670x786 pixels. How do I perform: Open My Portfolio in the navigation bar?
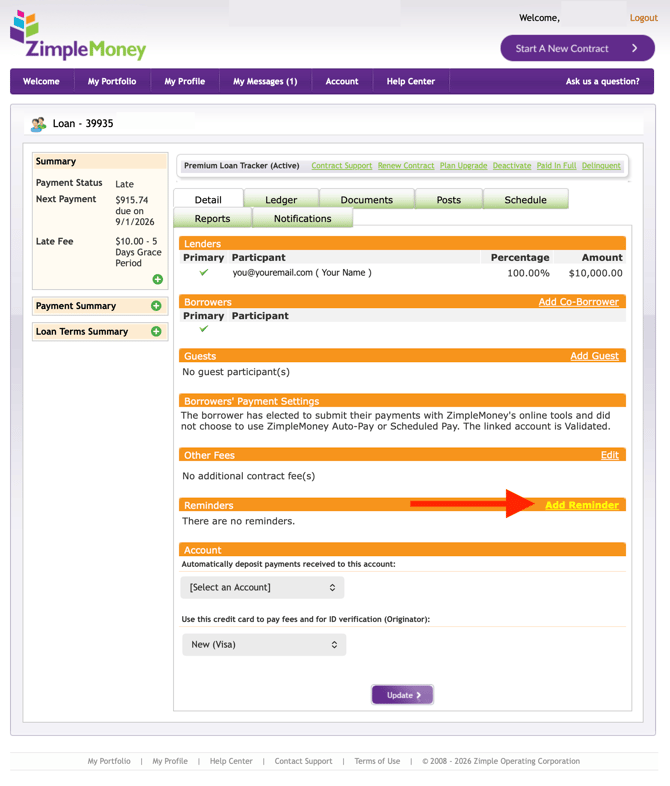tap(112, 81)
